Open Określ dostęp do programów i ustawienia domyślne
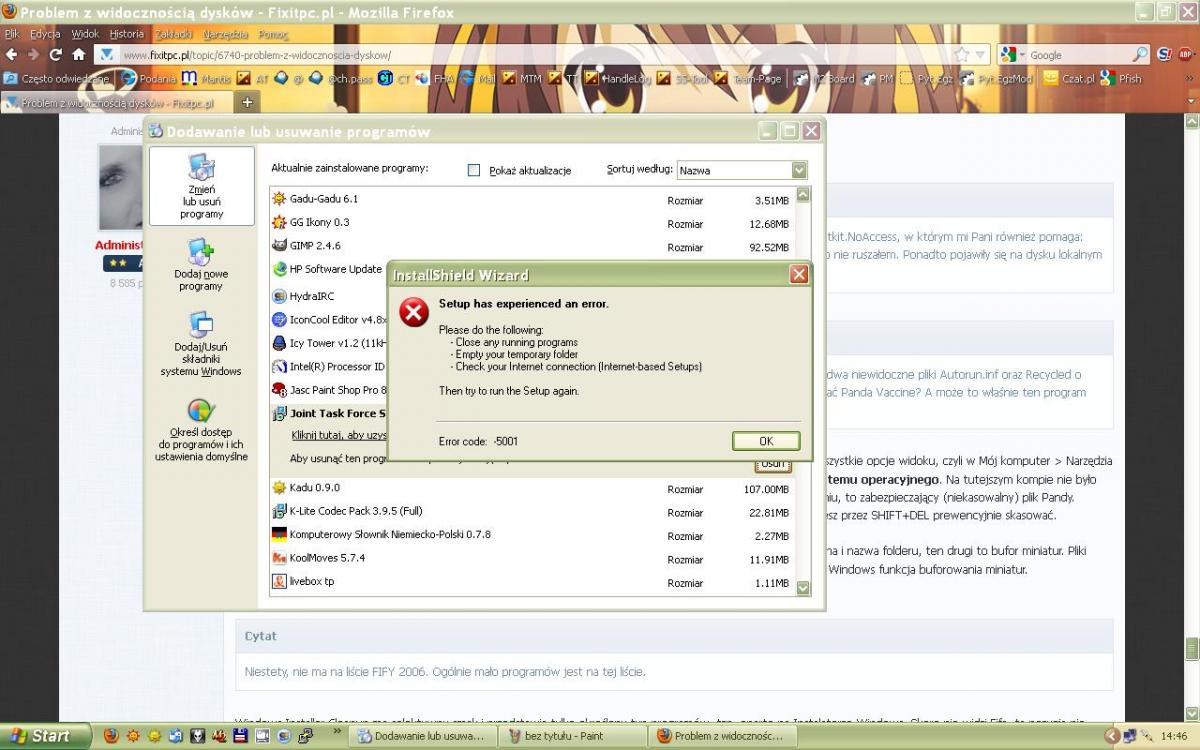 point(201,431)
